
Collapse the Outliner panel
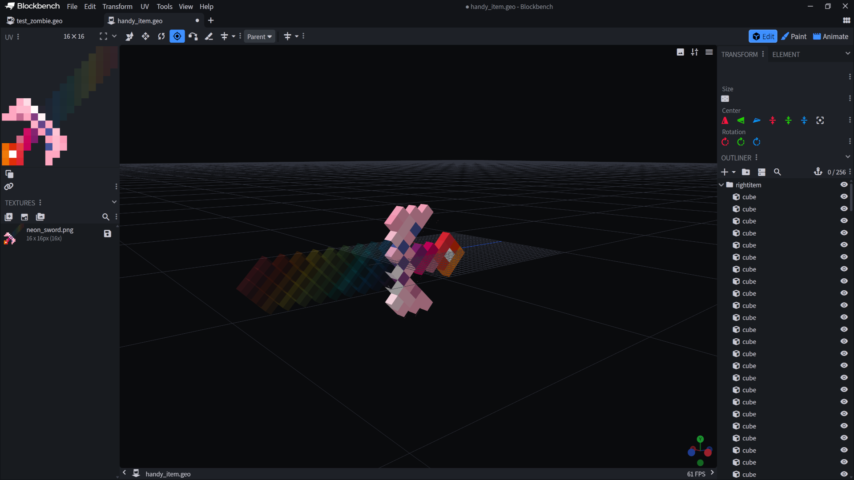click(847, 157)
